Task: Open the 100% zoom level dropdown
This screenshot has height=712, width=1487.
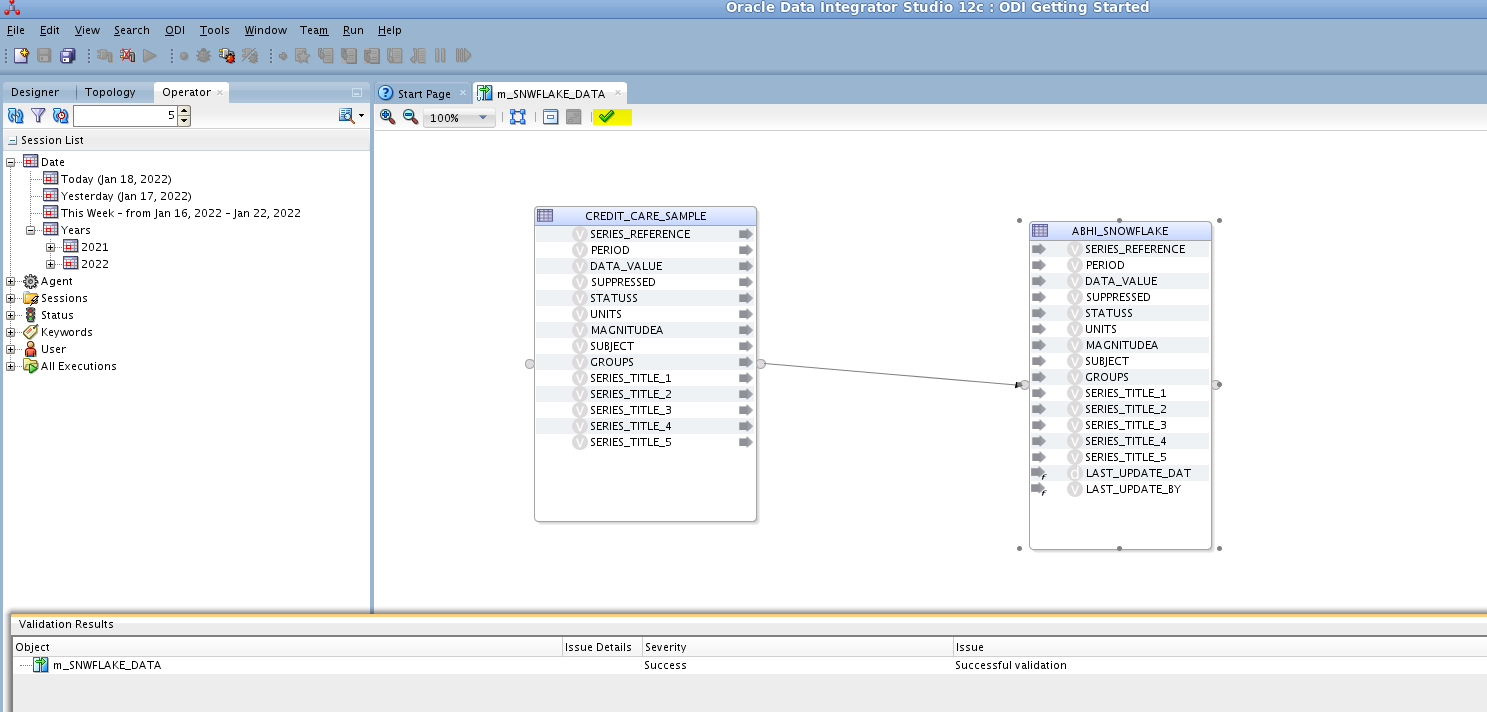Action: pos(484,118)
